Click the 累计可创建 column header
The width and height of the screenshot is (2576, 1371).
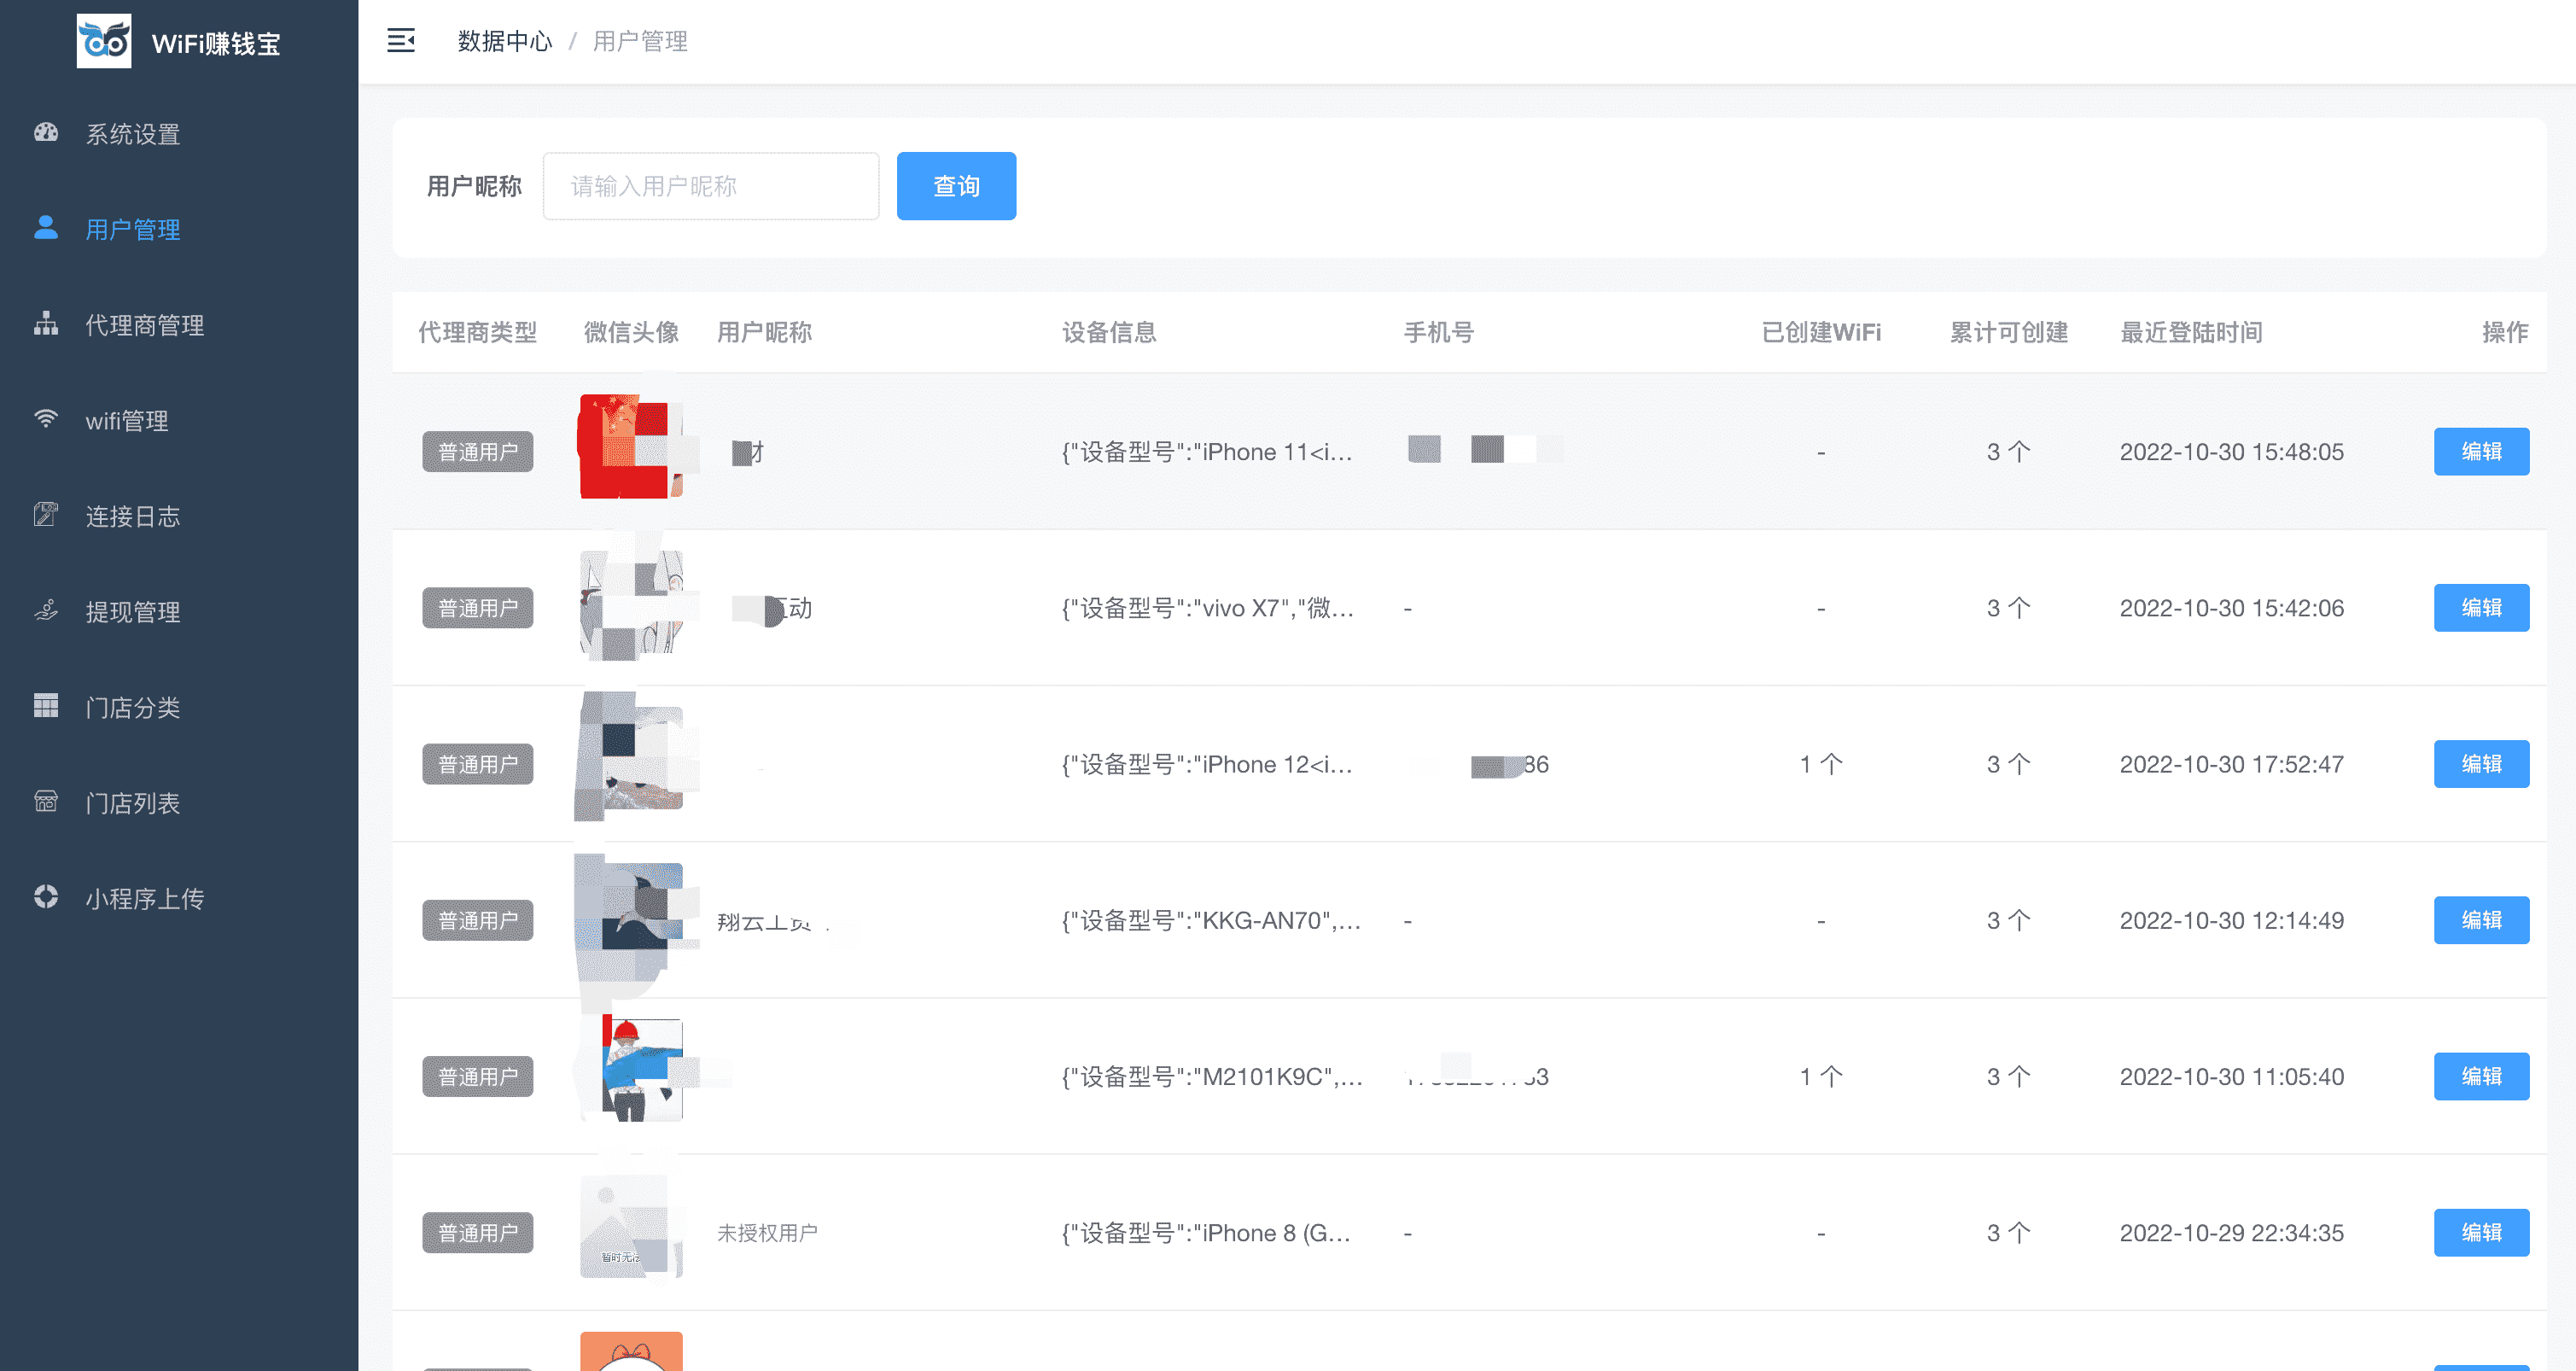coord(2009,332)
